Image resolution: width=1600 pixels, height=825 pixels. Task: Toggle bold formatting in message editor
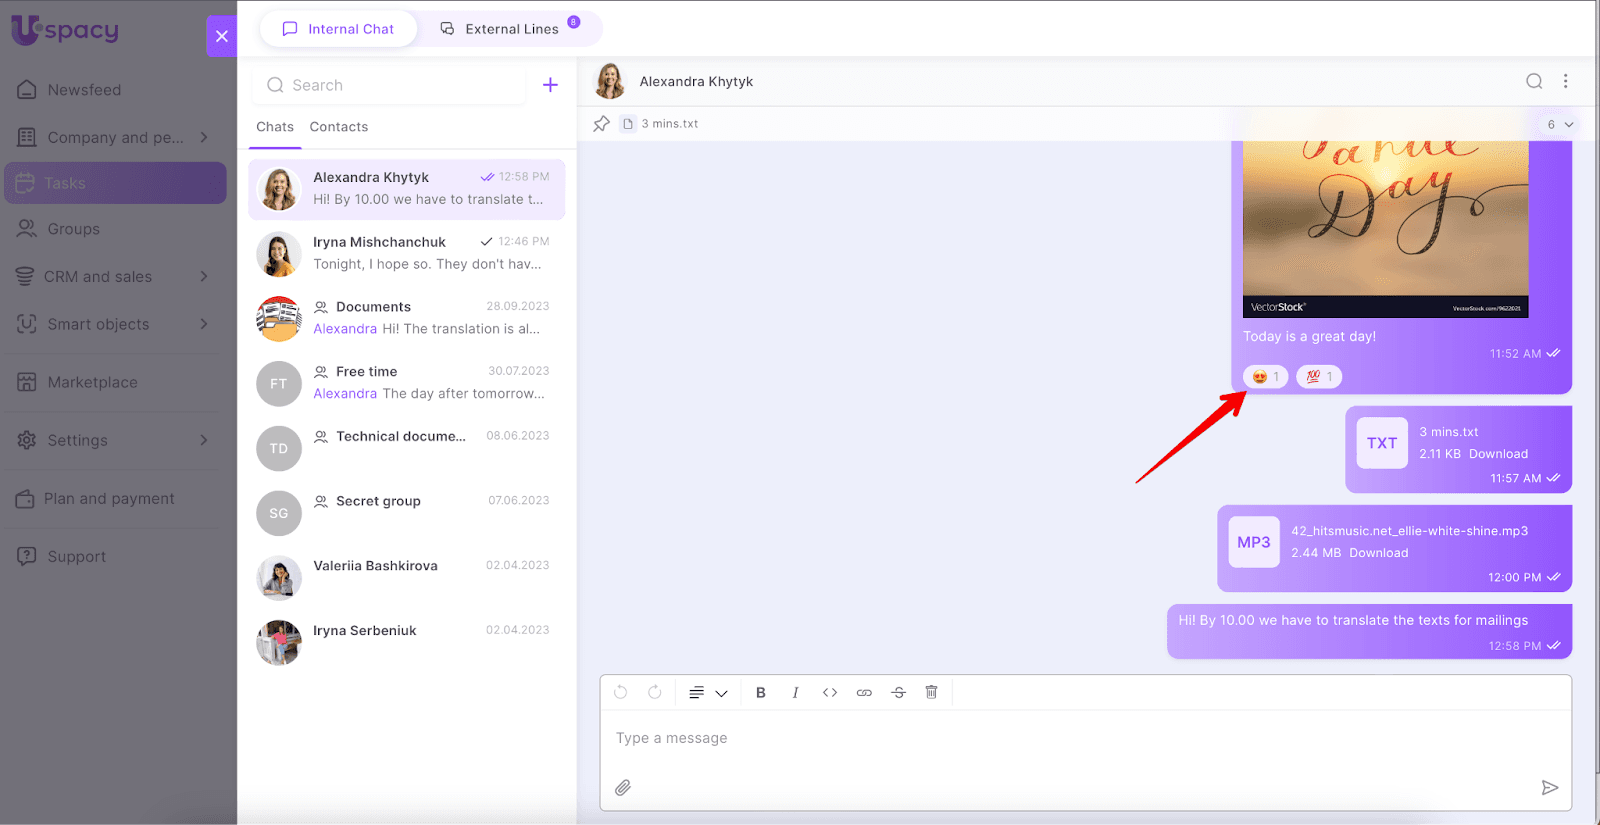(761, 692)
